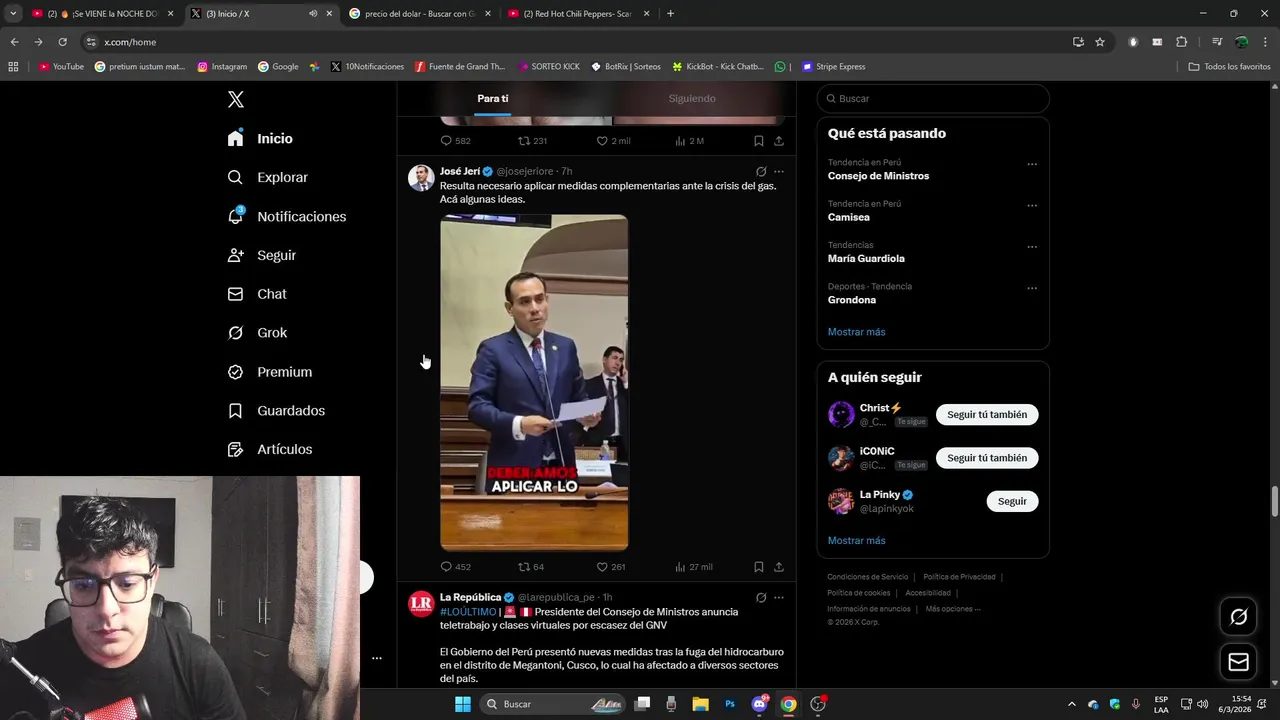Image resolution: width=1280 pixels, height=720 pixels.
Task: Show hidden system tray icons
Action: coord(1071,704)
